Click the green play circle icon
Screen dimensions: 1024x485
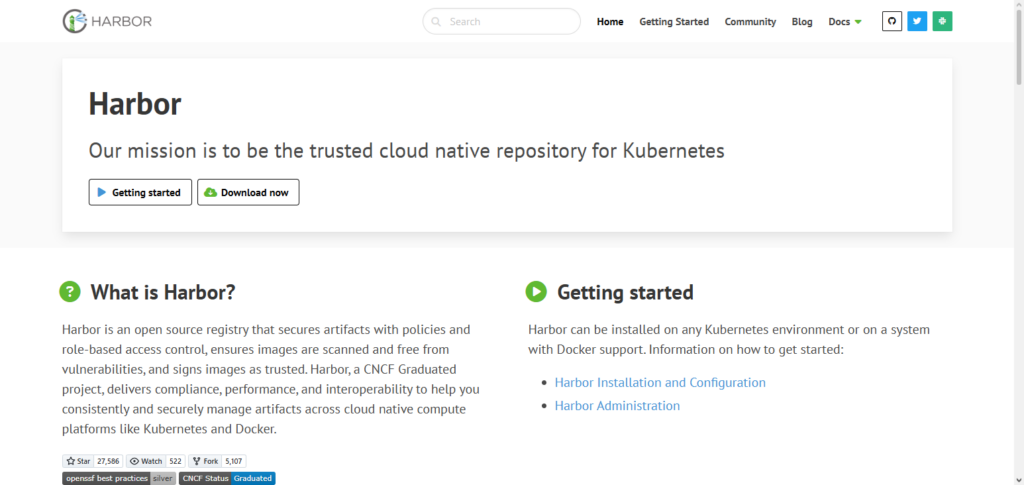(x=536, y=292)
